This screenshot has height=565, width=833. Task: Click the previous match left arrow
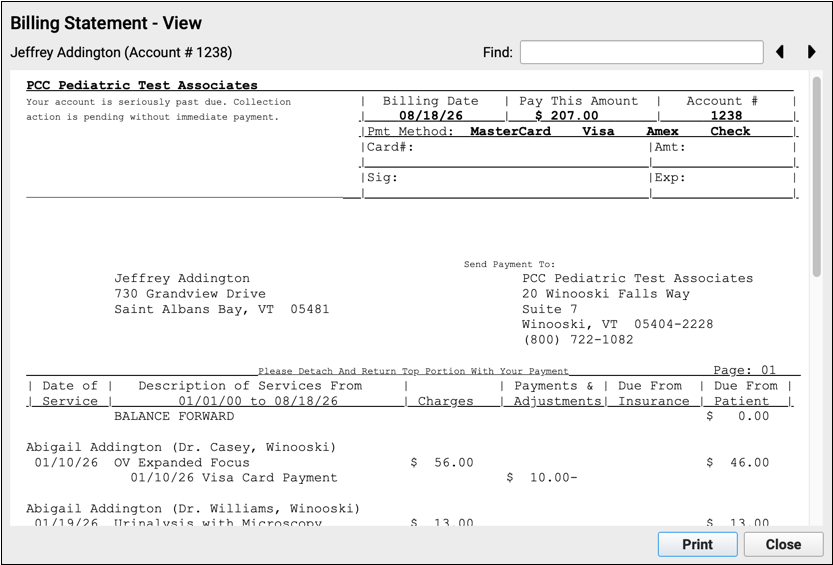tap(780, 52)
